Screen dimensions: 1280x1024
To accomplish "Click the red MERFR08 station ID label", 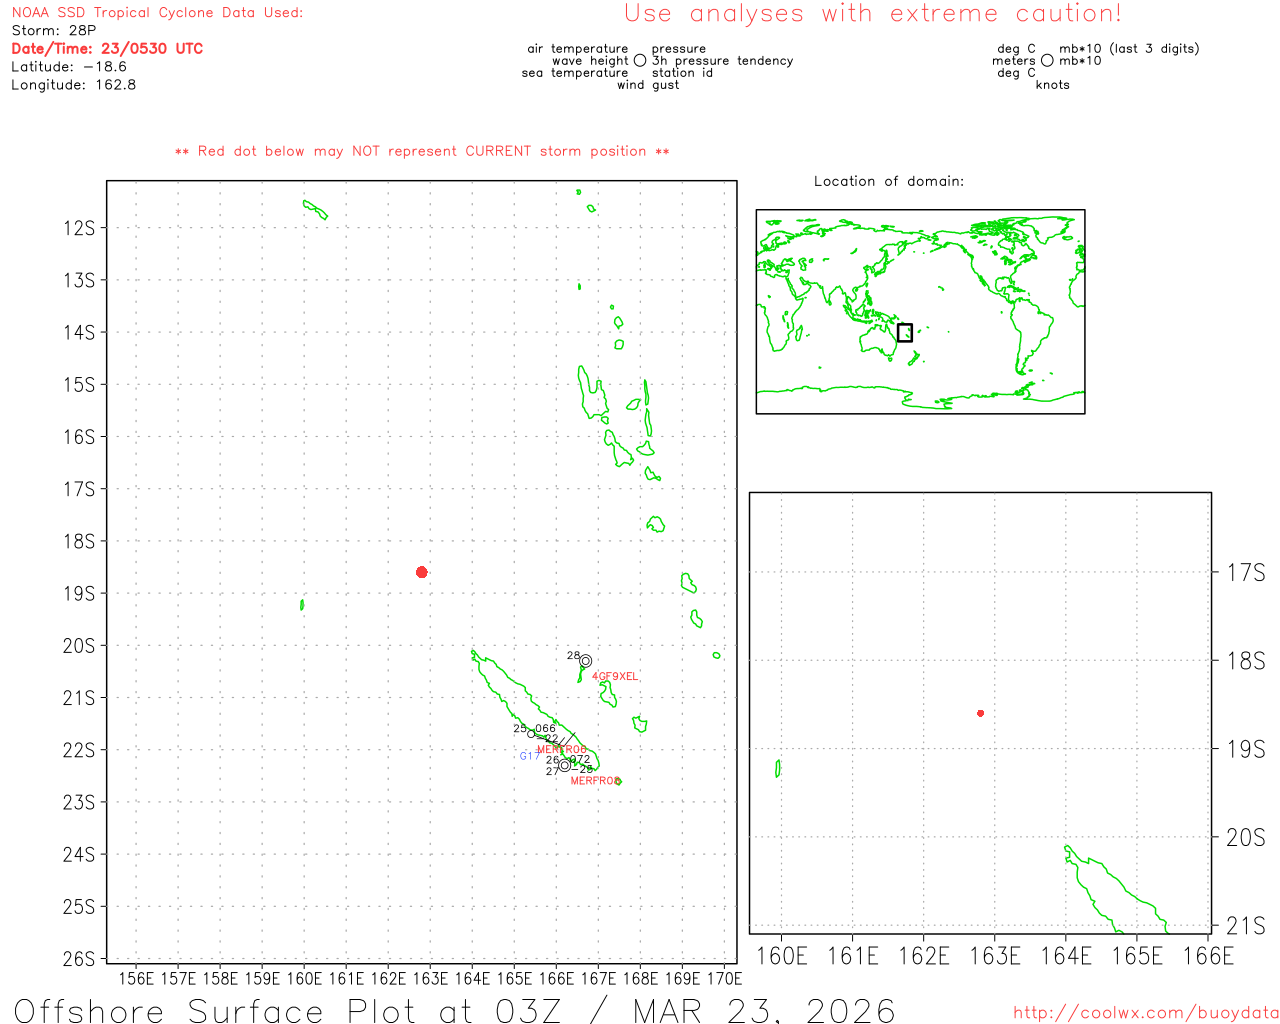I will point(594,781).
